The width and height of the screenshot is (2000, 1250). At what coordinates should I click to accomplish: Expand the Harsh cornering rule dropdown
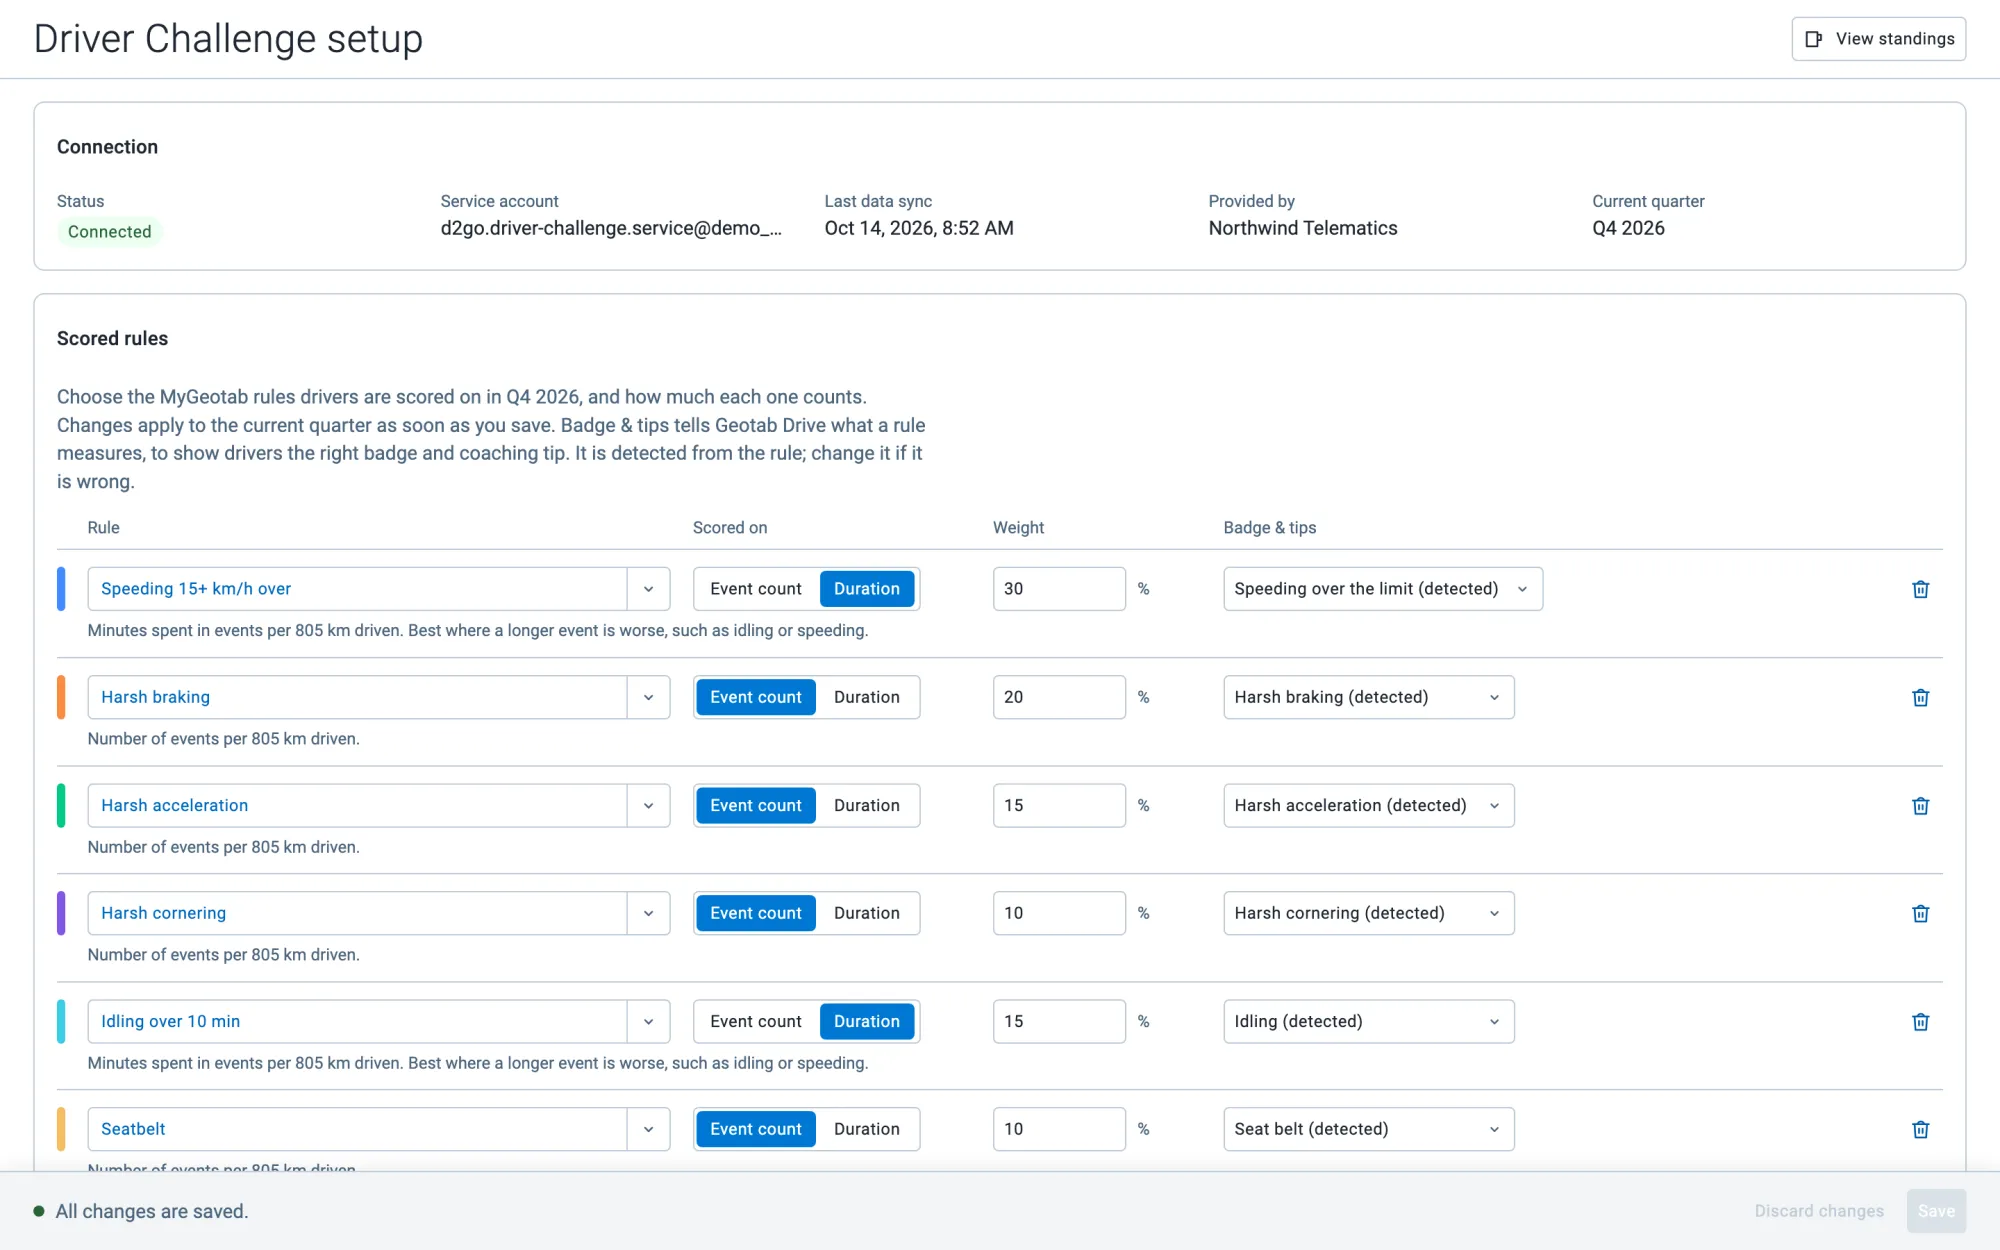(x=648, y=913)
